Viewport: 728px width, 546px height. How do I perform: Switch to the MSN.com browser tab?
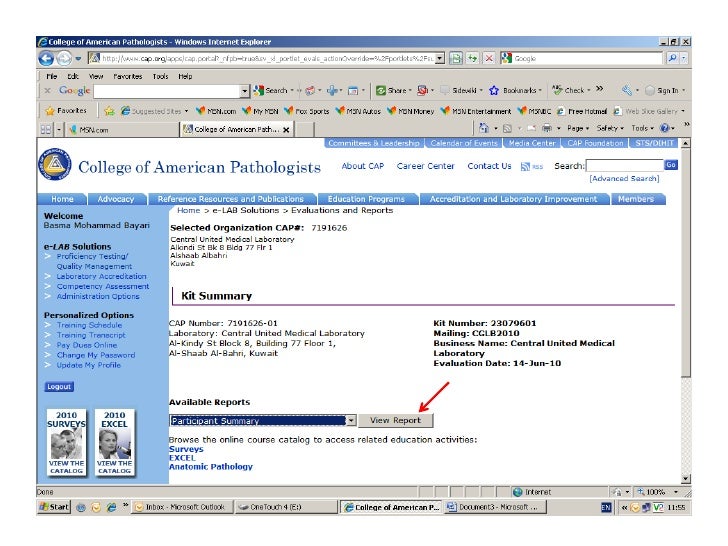pos(122,130)
